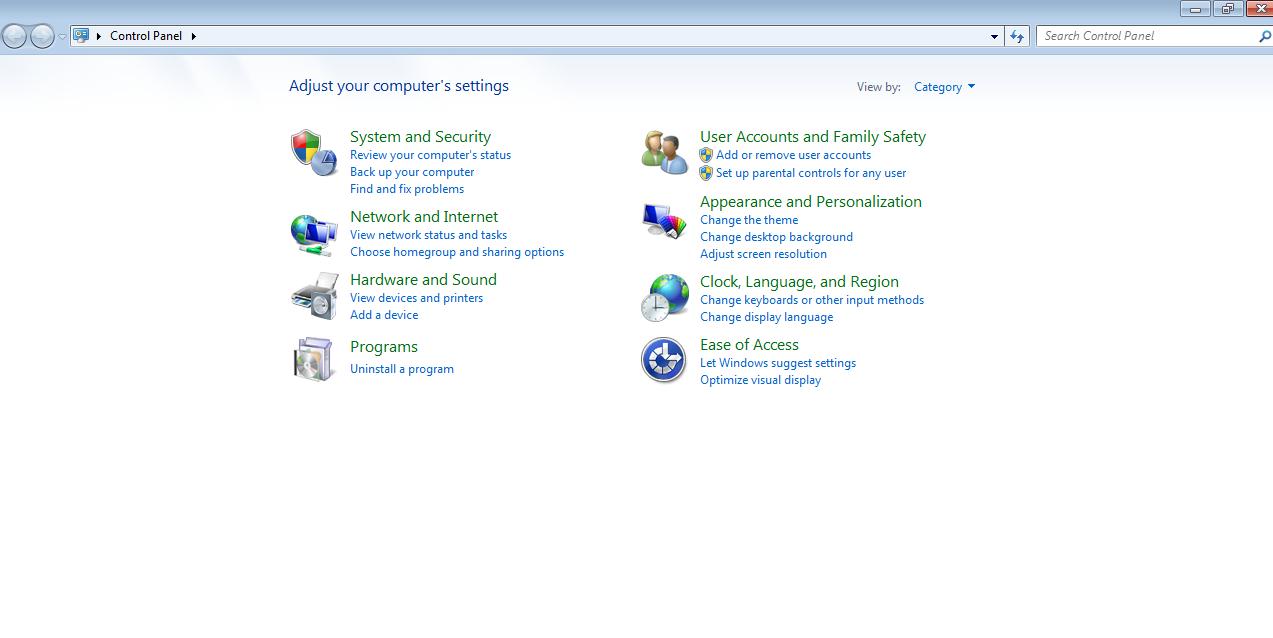Screen dimensions: 1273x638
Task: Click the Adjust screen resolution link
Action: click(x=763, y=254)
